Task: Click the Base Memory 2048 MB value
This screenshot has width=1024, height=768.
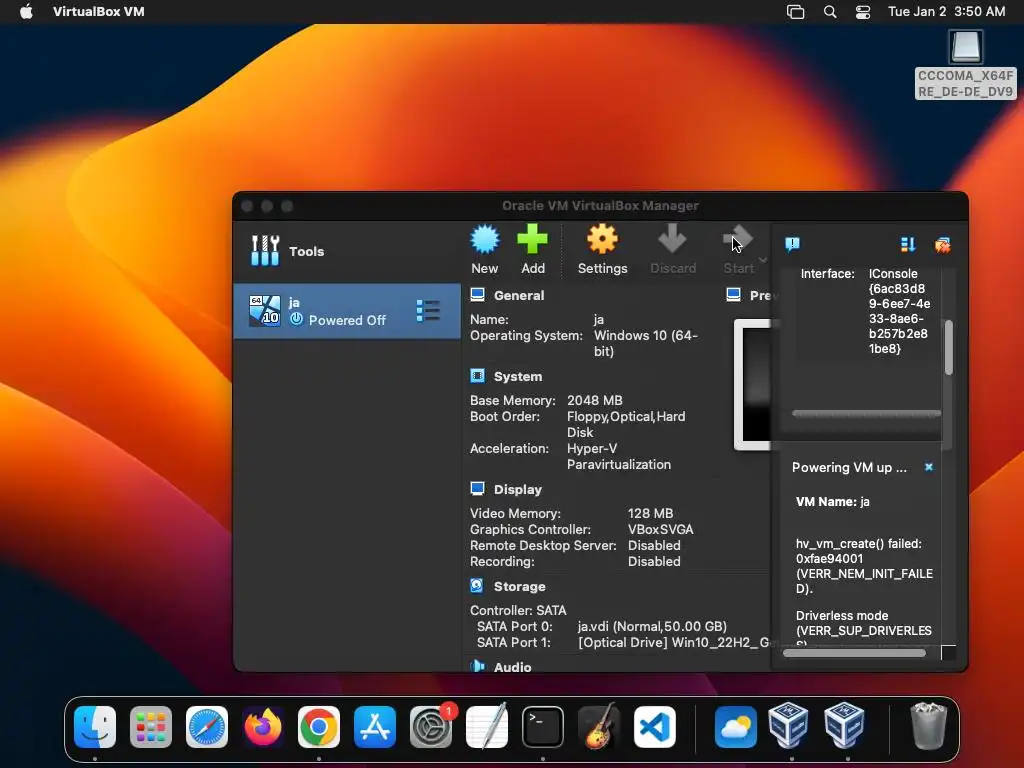Action: coord(594,400)
